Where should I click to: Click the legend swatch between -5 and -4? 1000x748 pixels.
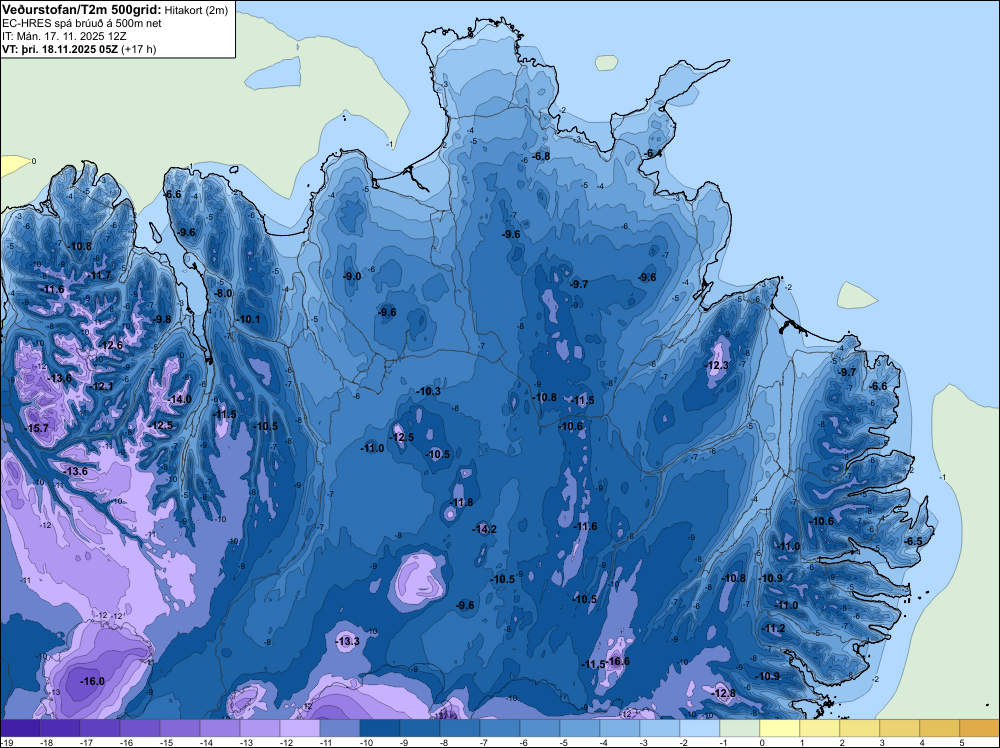click(579, 728)
